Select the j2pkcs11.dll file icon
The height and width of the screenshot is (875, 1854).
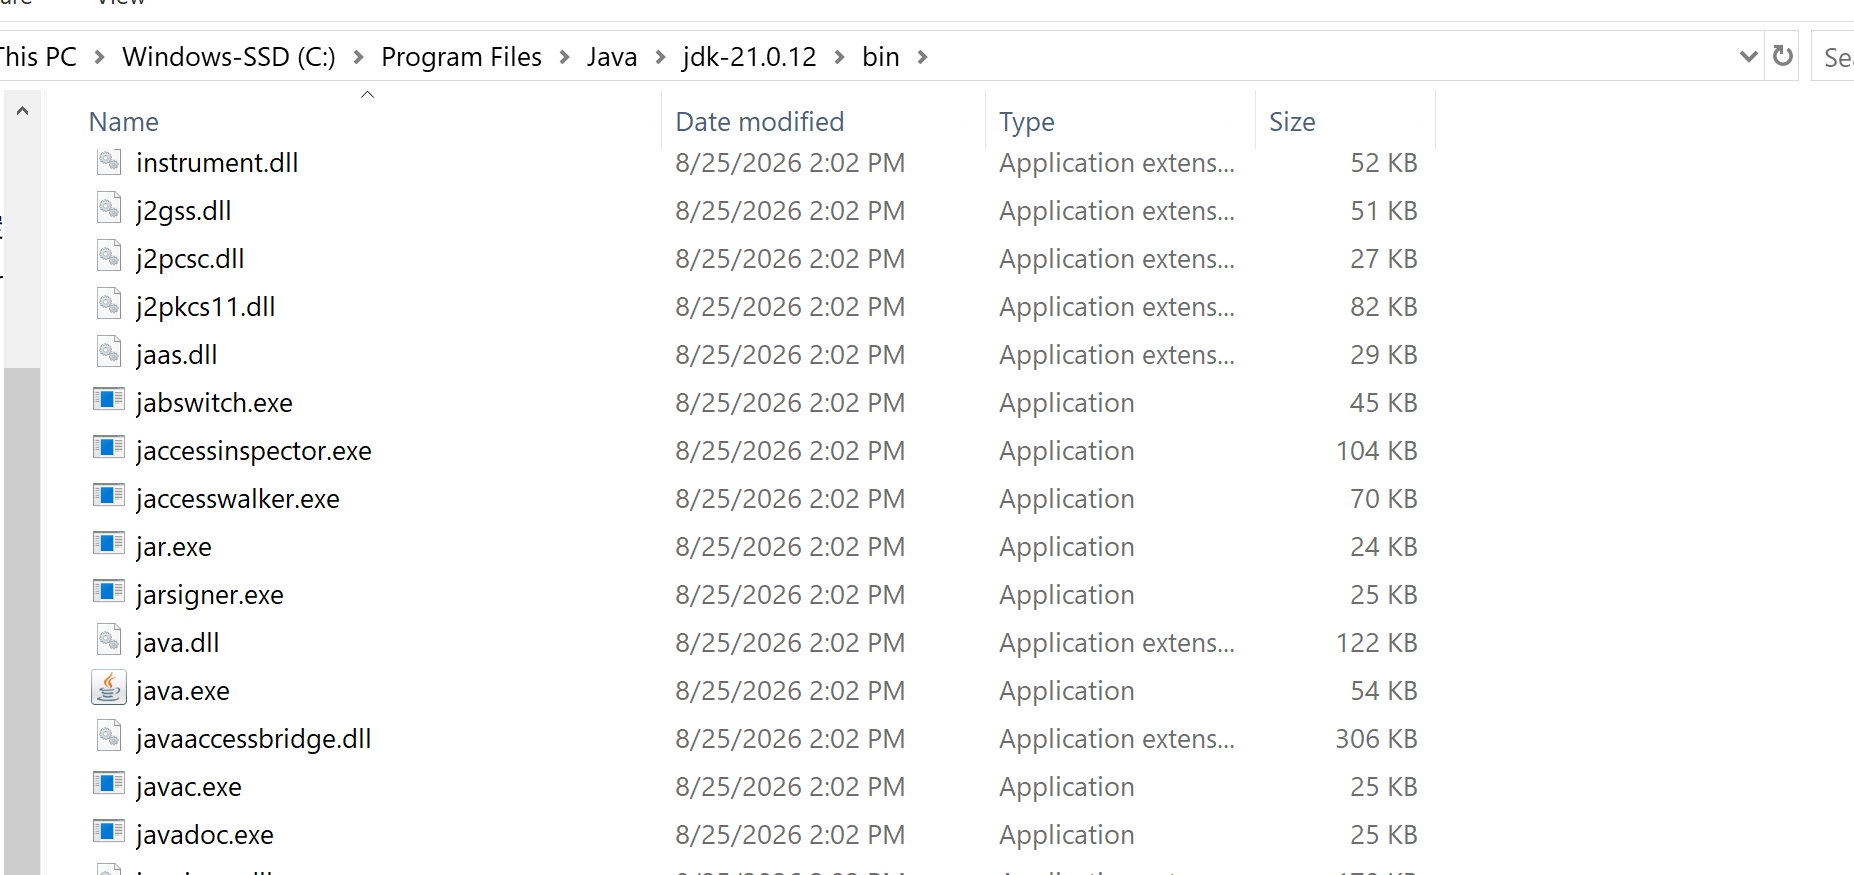pos(109,305)
